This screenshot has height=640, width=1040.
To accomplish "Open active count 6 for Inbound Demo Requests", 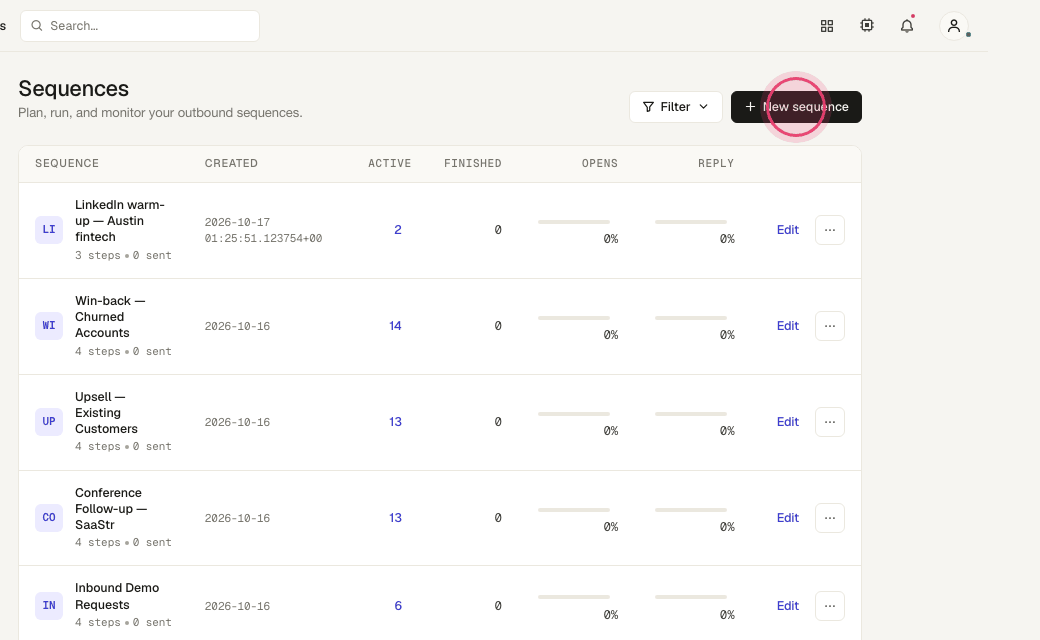I will point(398,606).
